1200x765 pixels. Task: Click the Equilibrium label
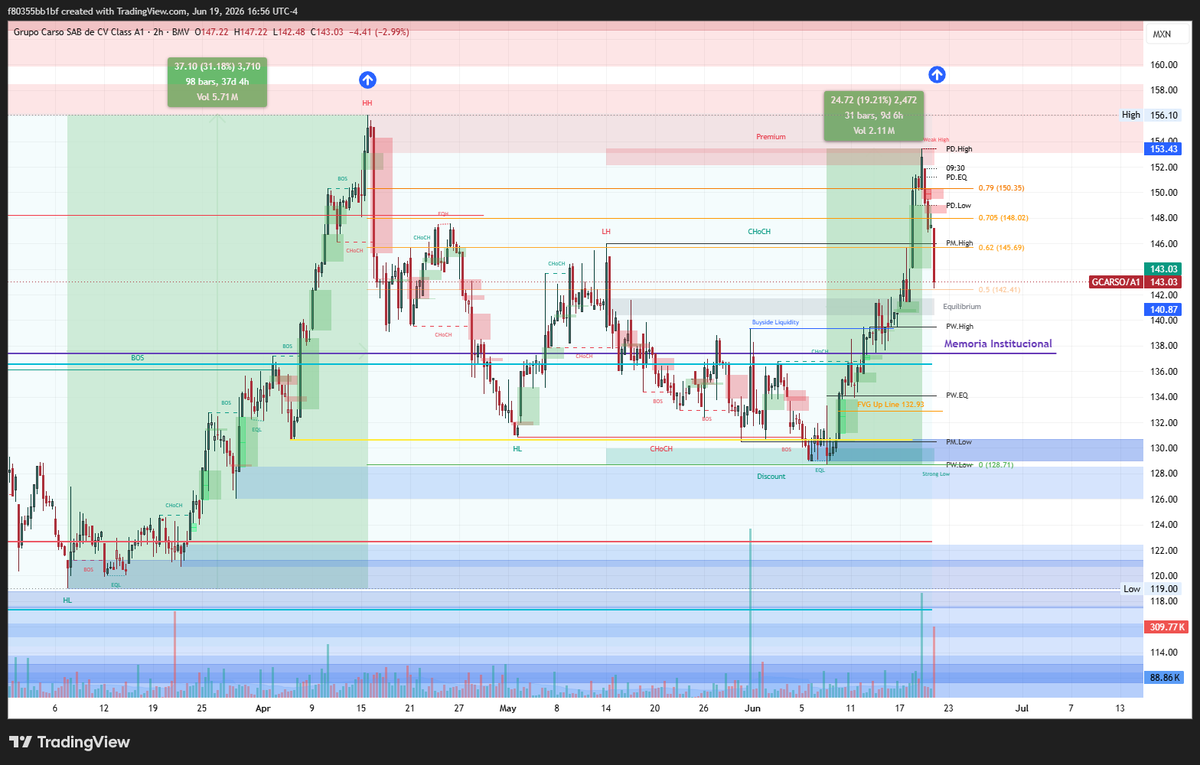click(962, 308)
